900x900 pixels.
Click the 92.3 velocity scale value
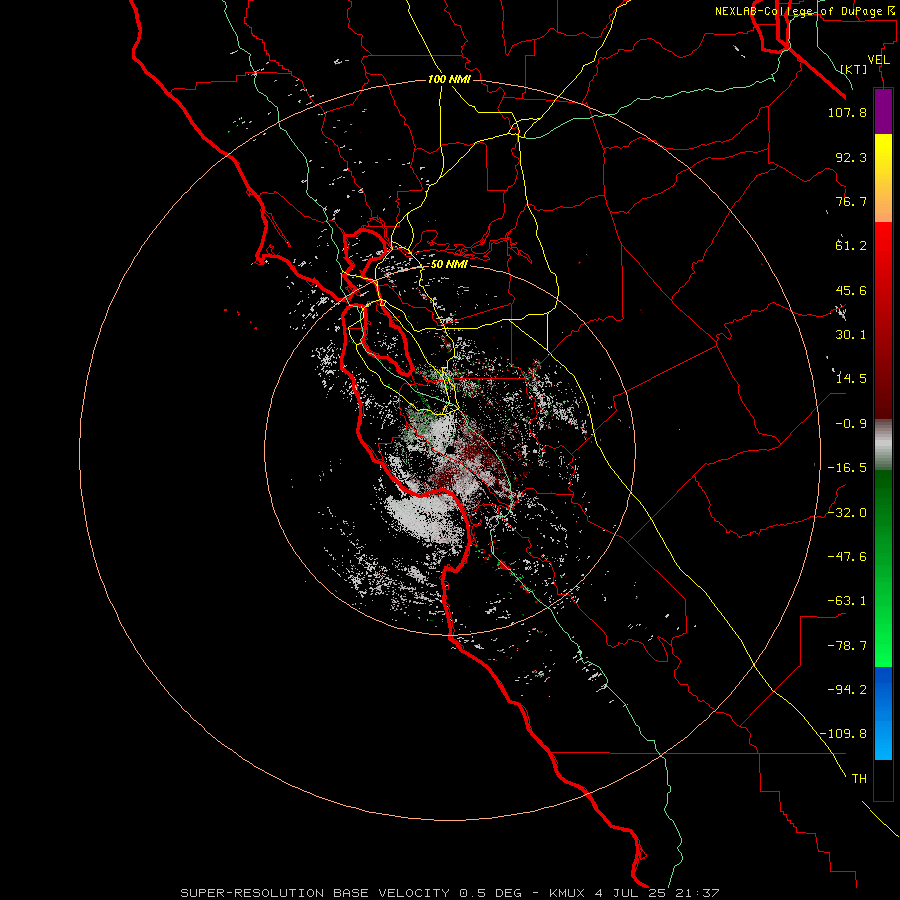click(x=851, y=157)
